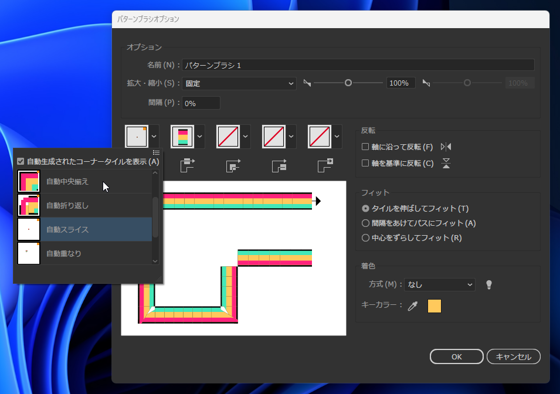
Task: Open the outer corner tile thumbnail
Action: pos(136,136)
